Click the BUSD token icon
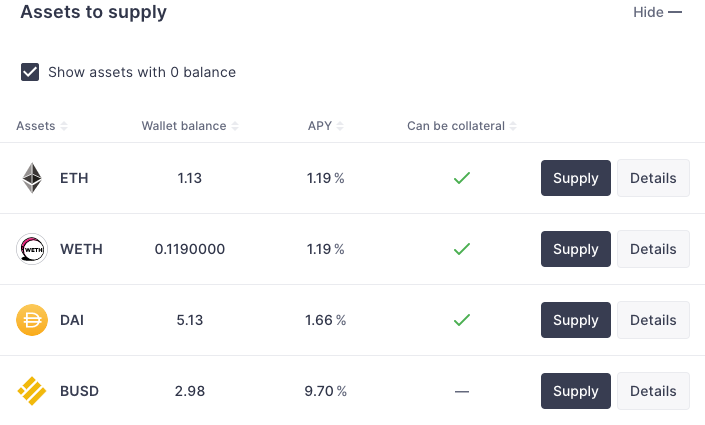The width and height of the screenshot is (705, 425). coord(32,391)
